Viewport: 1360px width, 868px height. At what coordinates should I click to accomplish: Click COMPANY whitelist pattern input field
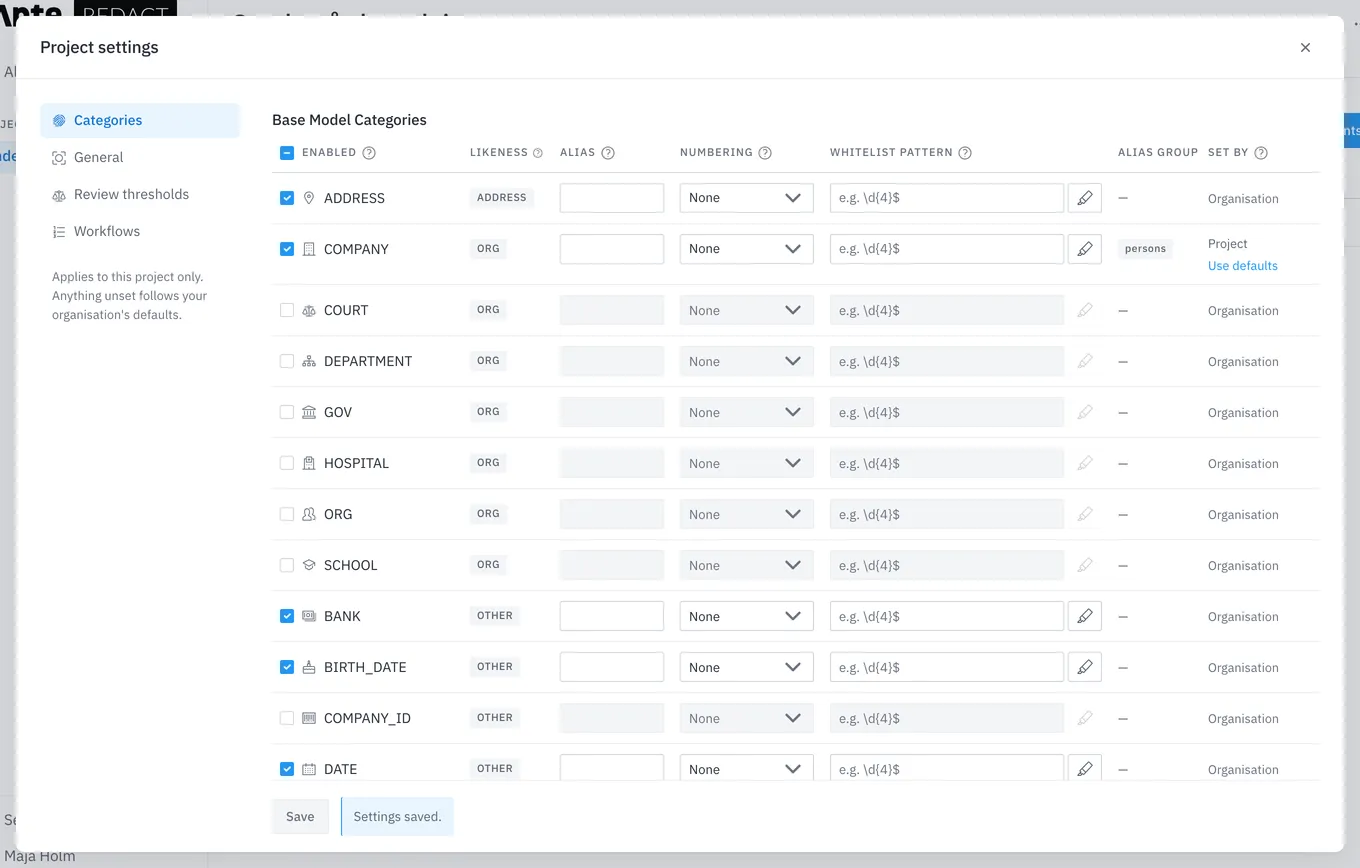click(x=947, y=249)
